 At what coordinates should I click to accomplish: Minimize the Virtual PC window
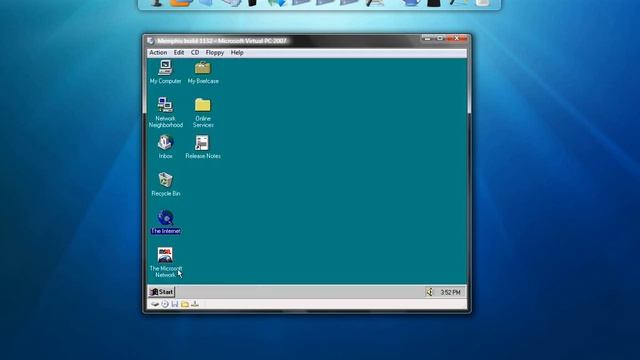tap(427, 38)
